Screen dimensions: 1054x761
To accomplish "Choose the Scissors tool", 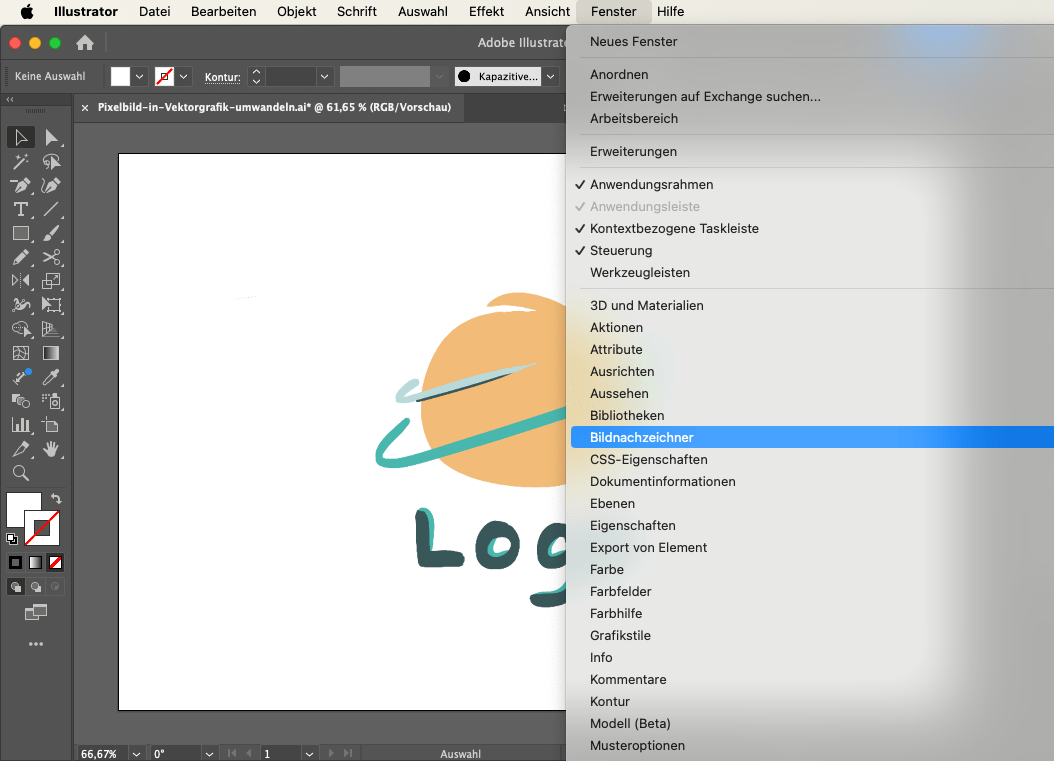I will point(52,257).
